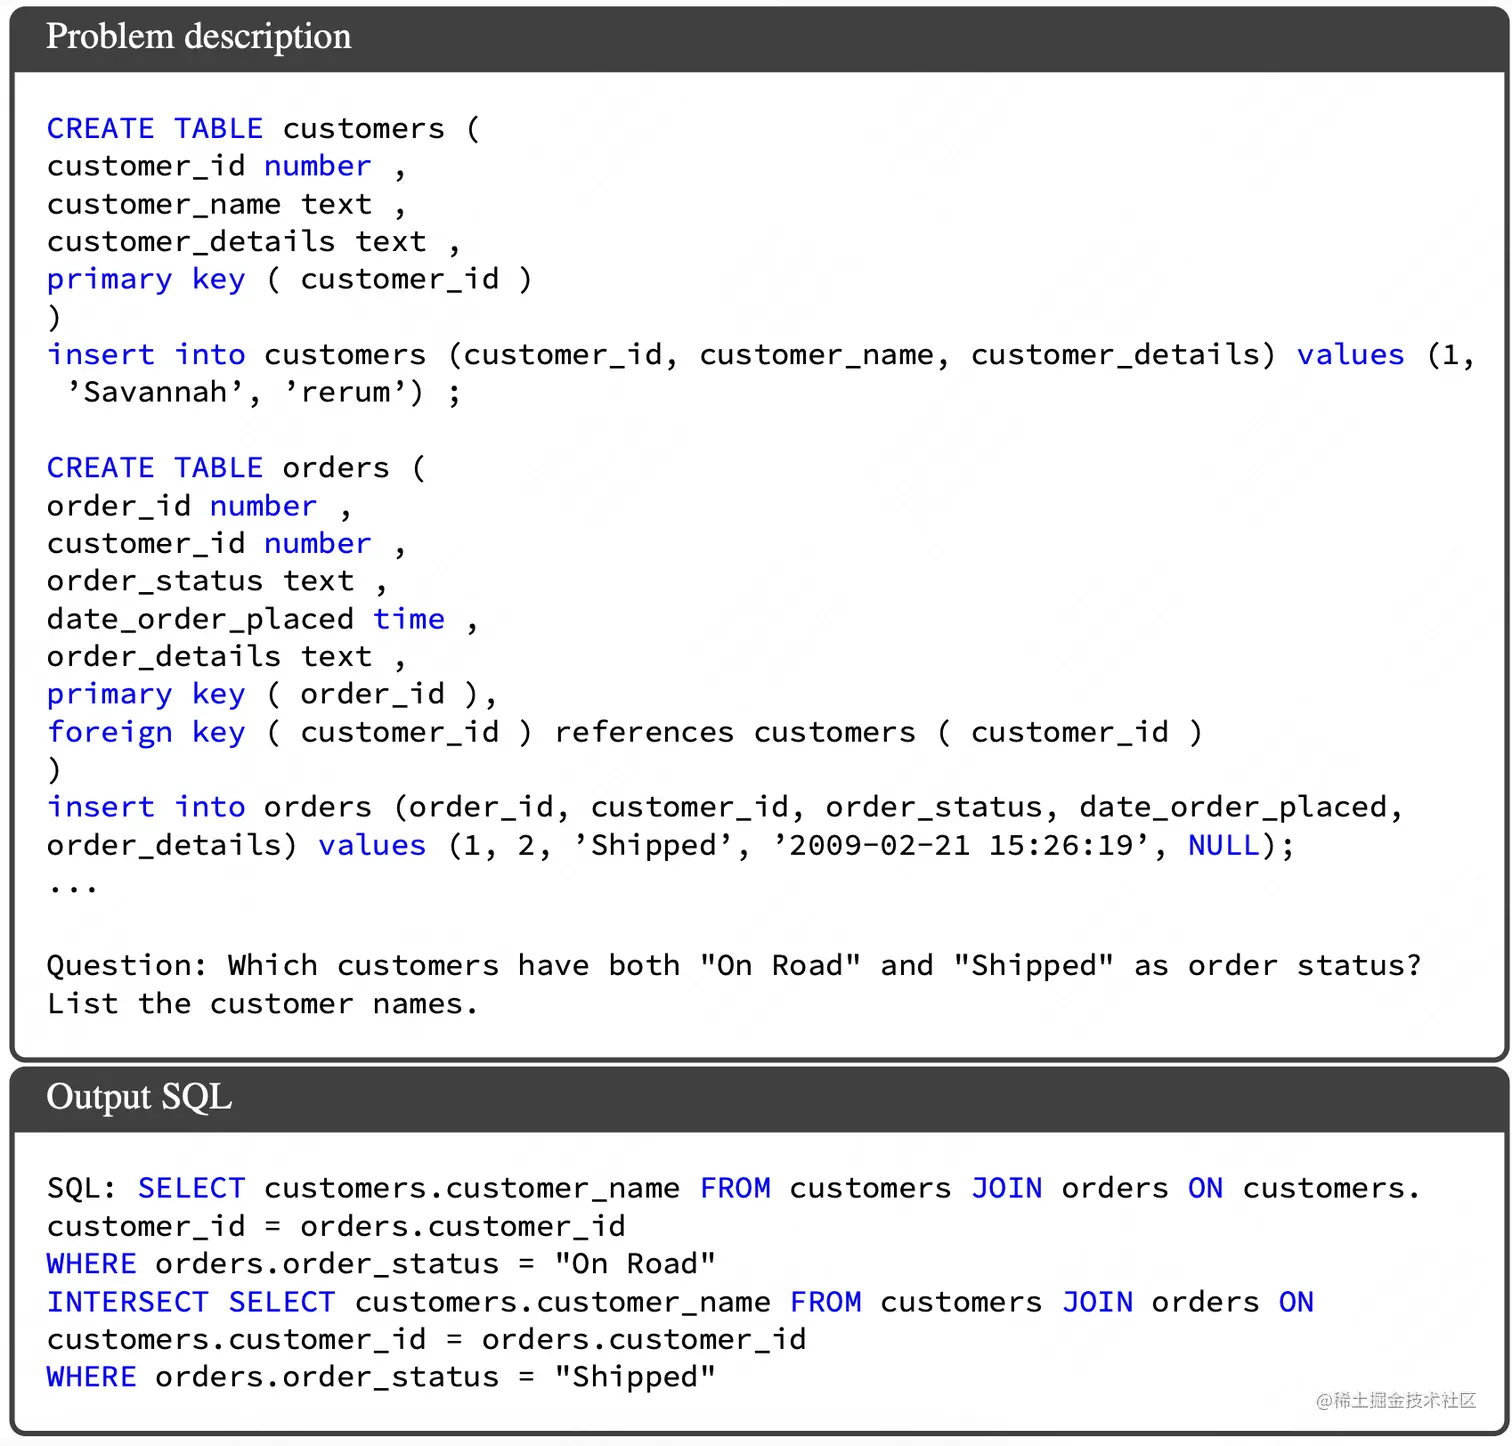Click the line 'CREATE TABLE customers ('
1512x1446 pixels.
264,129
